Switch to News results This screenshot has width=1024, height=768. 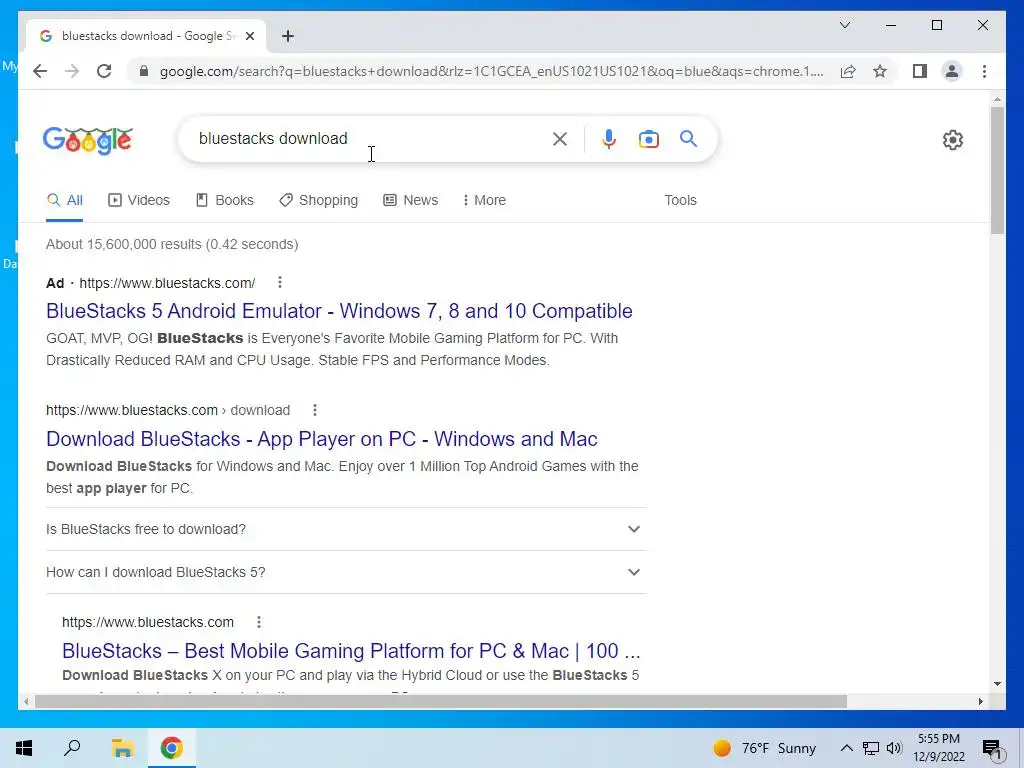410,200
